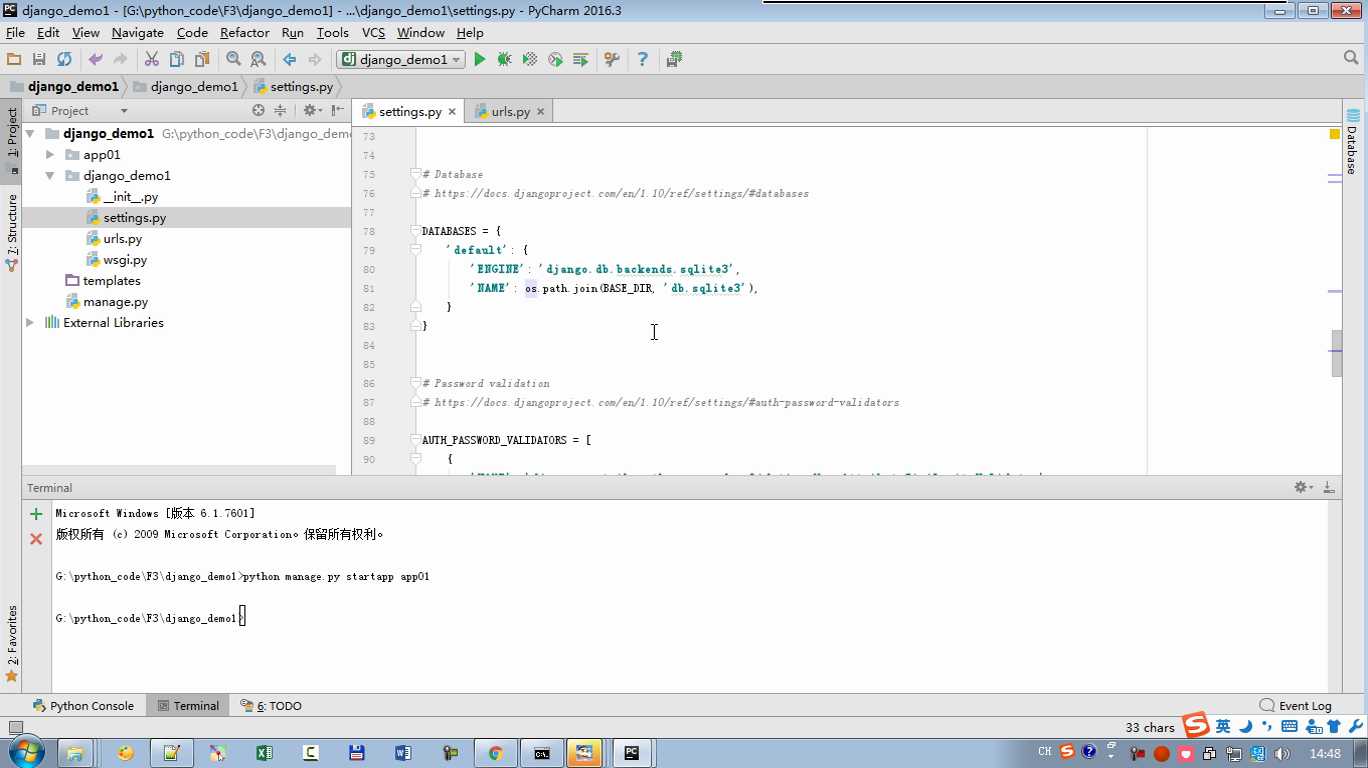The height and width of the screenshot is (768, 1368).
Task: Expand External Libraries node
Action: click(30, 323)
